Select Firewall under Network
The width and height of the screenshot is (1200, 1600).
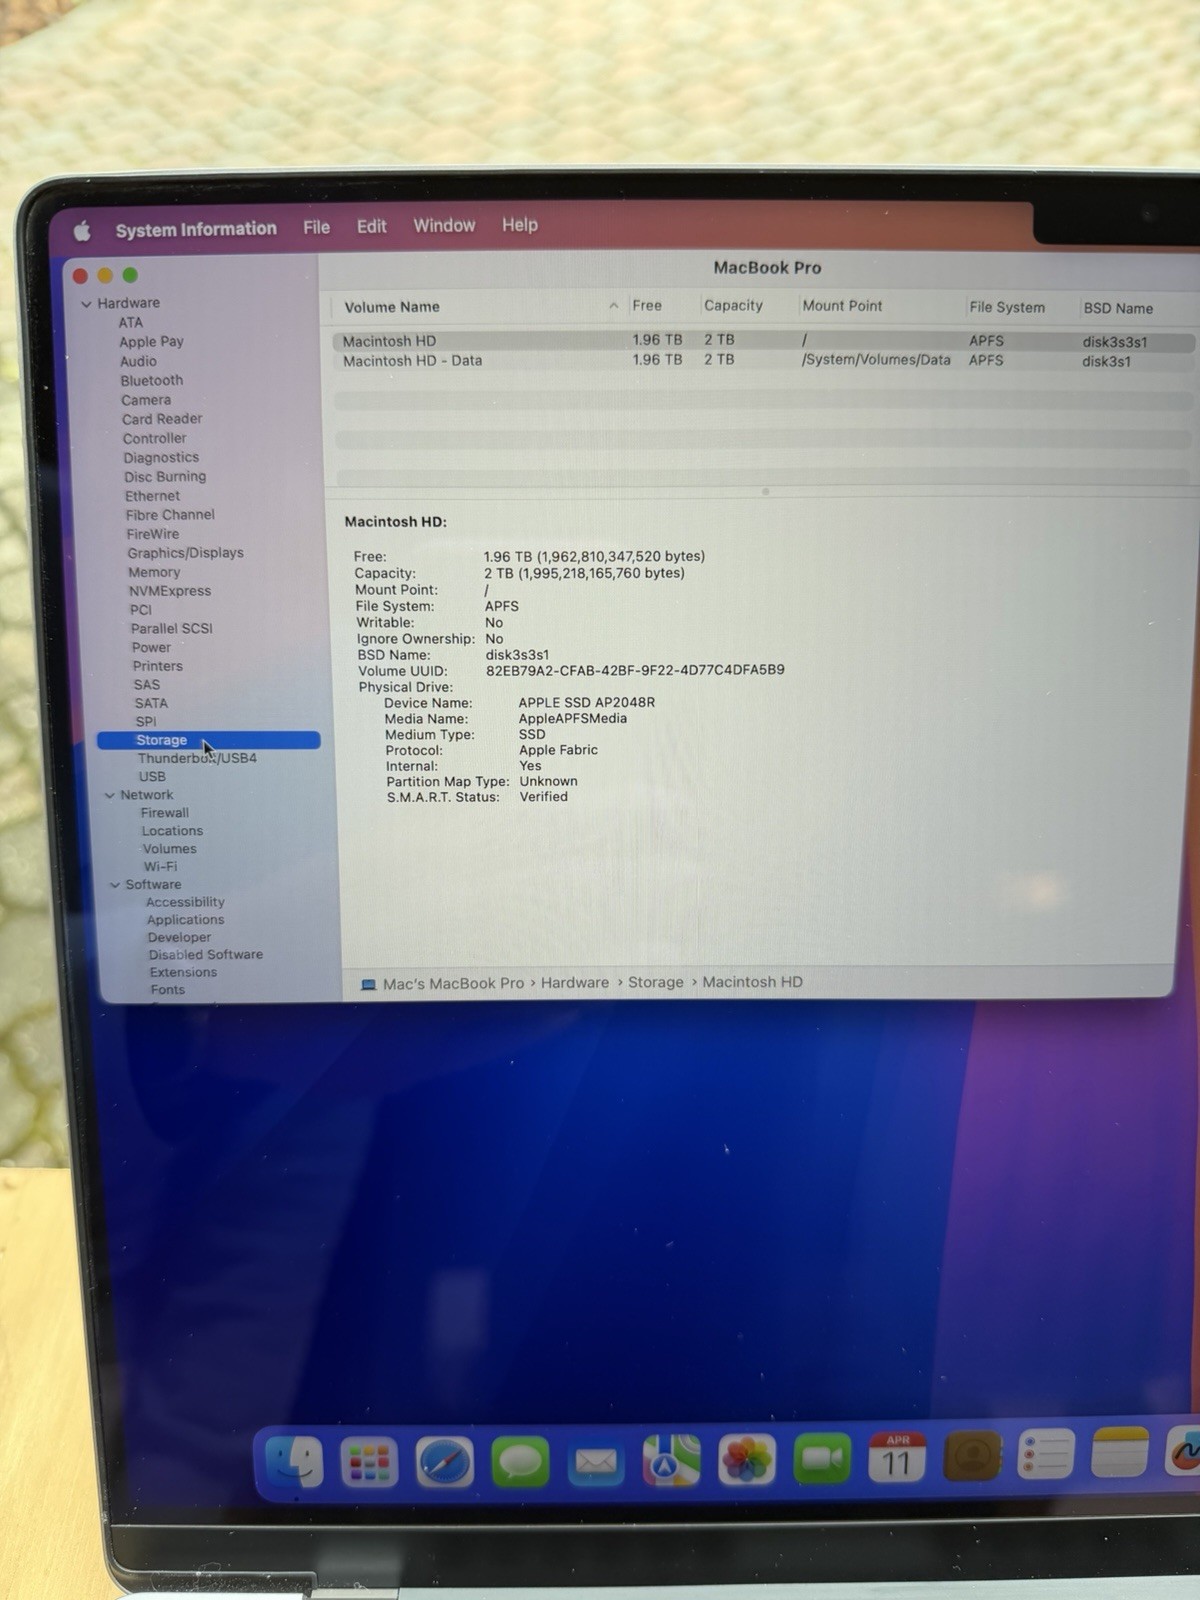point(165,812)
